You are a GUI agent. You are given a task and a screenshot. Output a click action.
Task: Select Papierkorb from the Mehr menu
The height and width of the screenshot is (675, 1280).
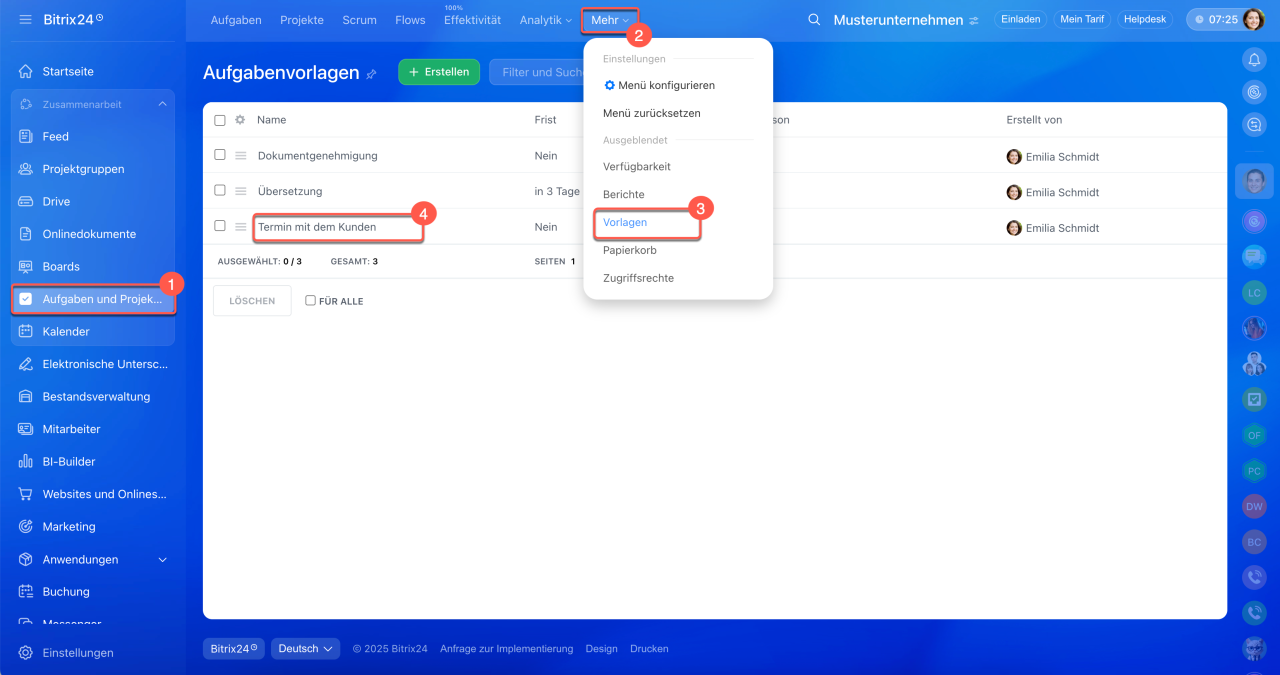click(629, 250)
